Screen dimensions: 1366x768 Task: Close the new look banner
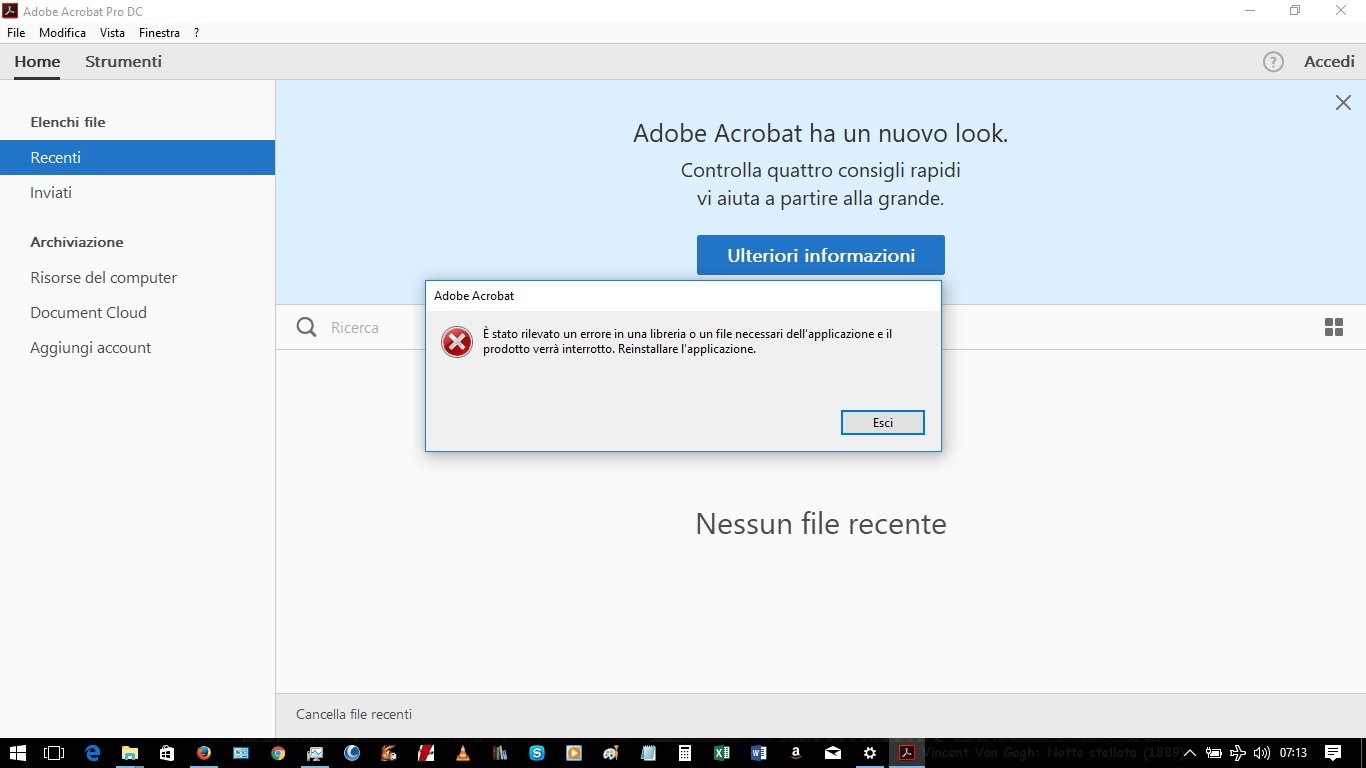pos(1343,103)
